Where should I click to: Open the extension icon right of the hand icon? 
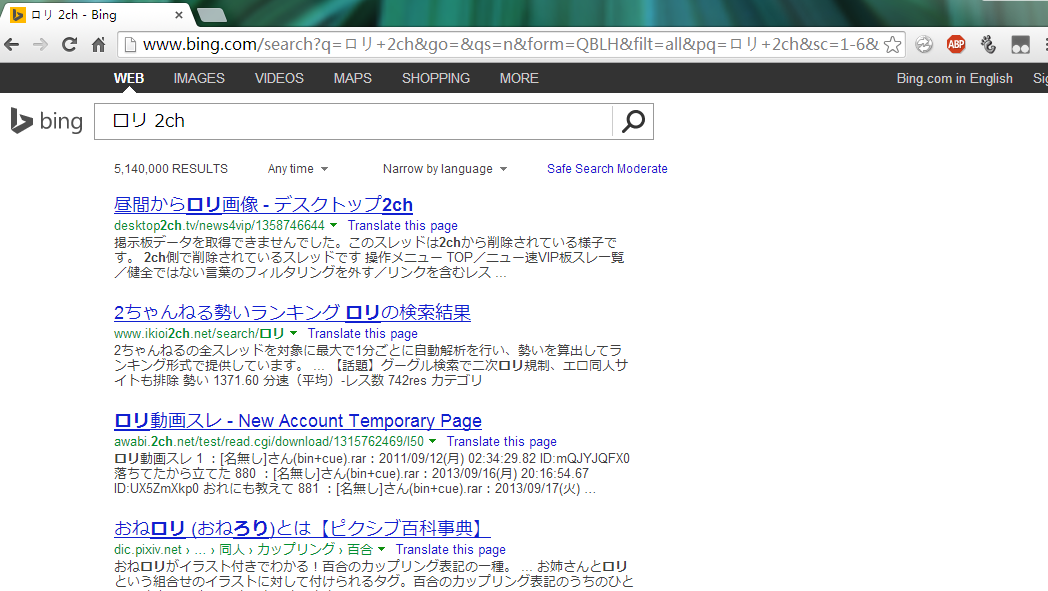click(x=1020, y=45)
